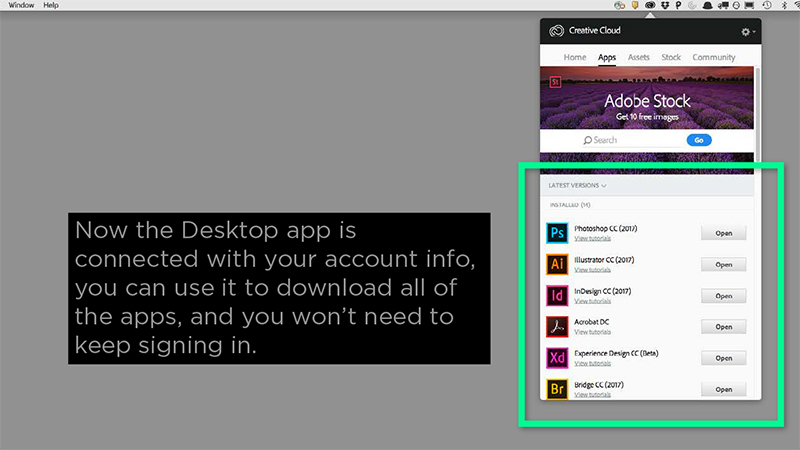Click Open button for Illustrator CC
This screenshot has height=450, width=800.
723,264
